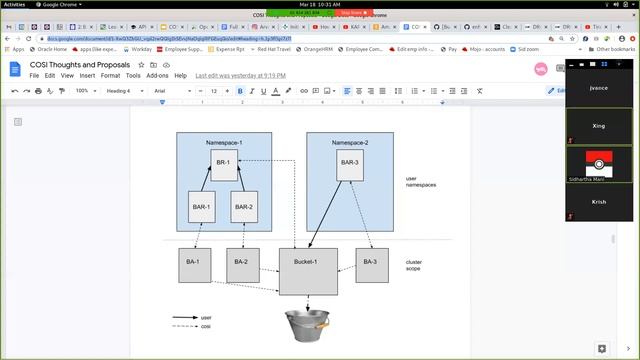Viewport: 640px width, 360px height.
Task: Redo the last action
Action: 27,91
